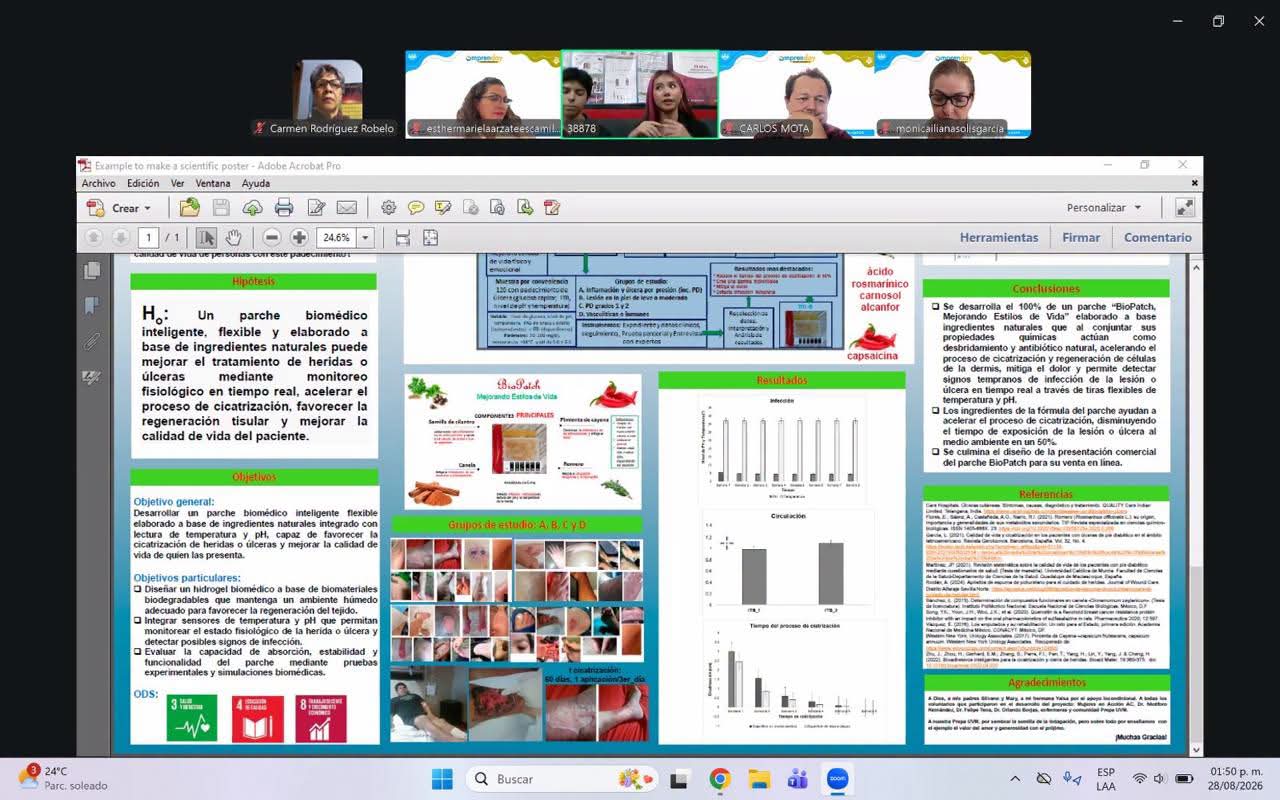Show hidden system tray icons chevron
This screenshot has width=1280, height=800.
click(1015, 779)
